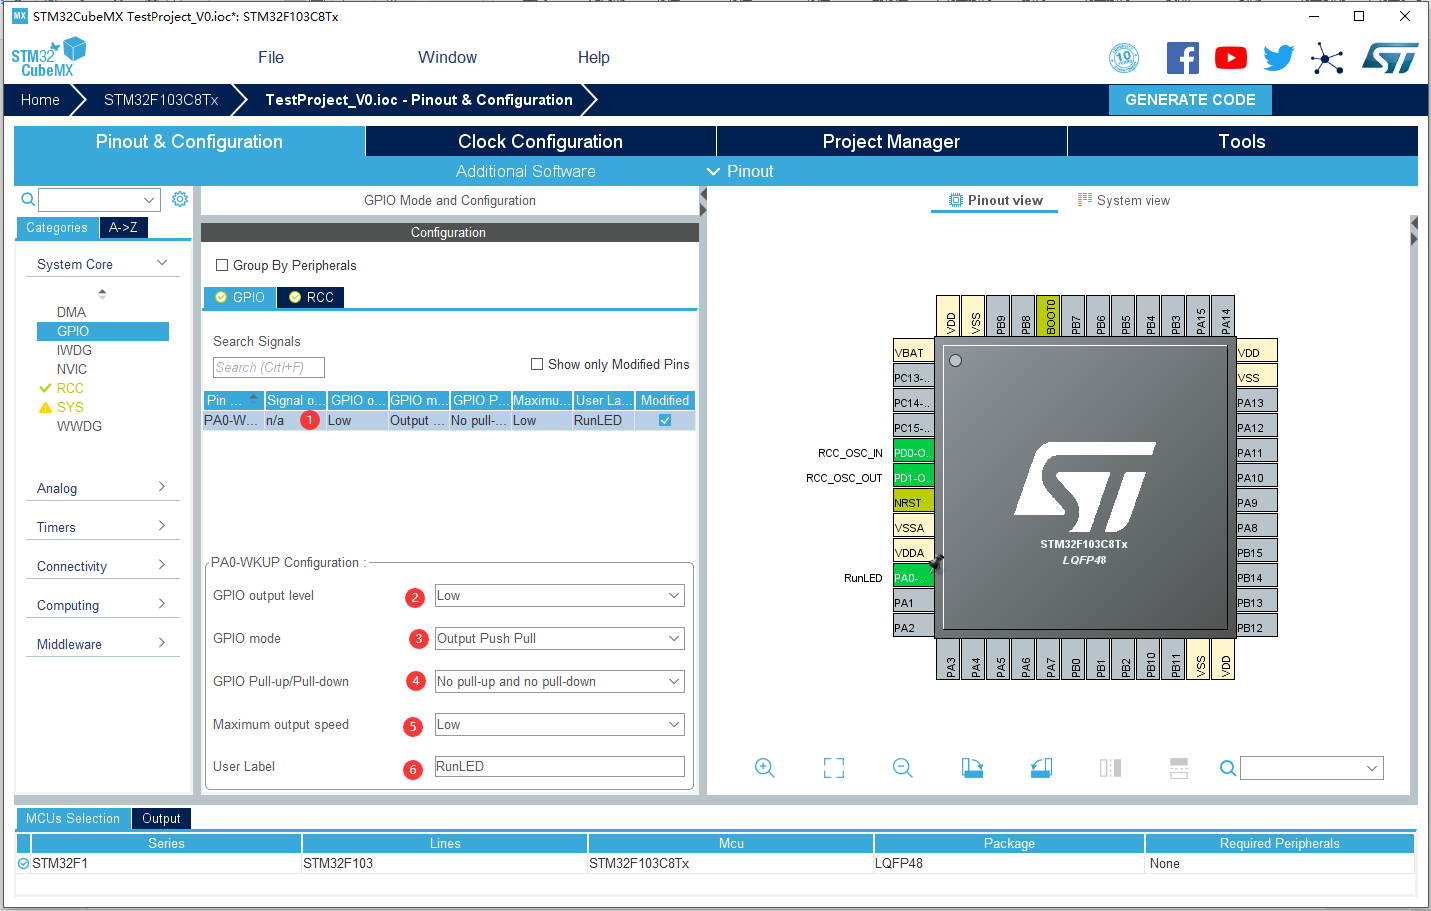Select NVIC in the System Core list
1431x911 pixels.
click(x=72, y=369)
